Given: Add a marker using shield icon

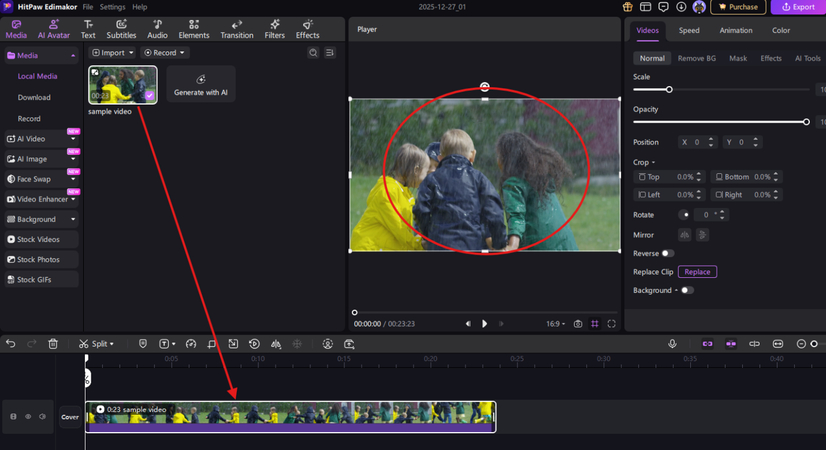Looking at the screenshot, I should [143, 344].
